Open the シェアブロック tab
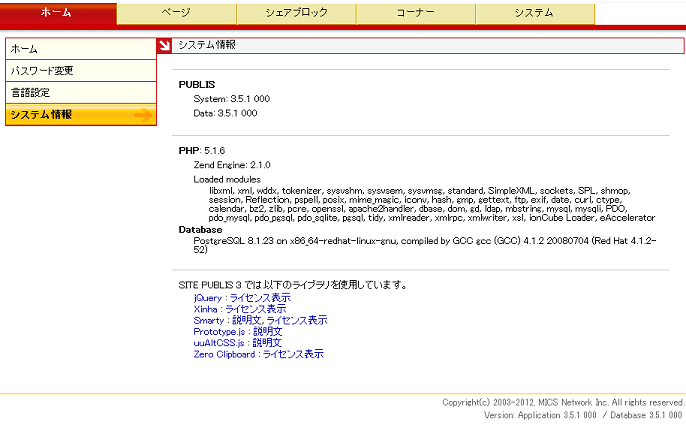The image size is (686, 428). tap(295, 13)
